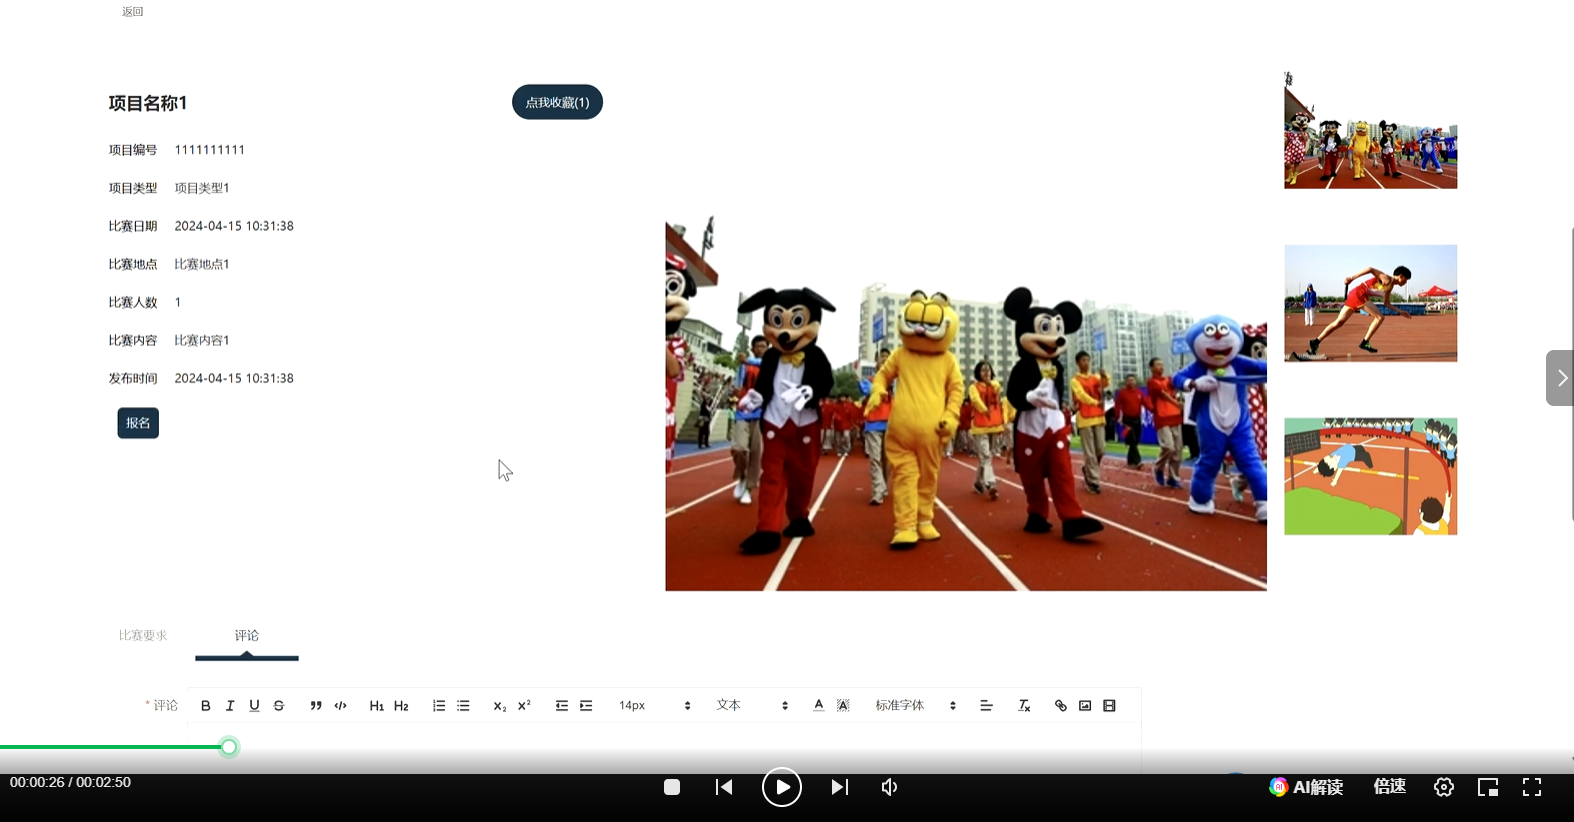This screenshot has width=1574, height=822.
Task: Open the 文本 paragraph style dropdown
Action: pyautogui.click(x=752, y=706)
